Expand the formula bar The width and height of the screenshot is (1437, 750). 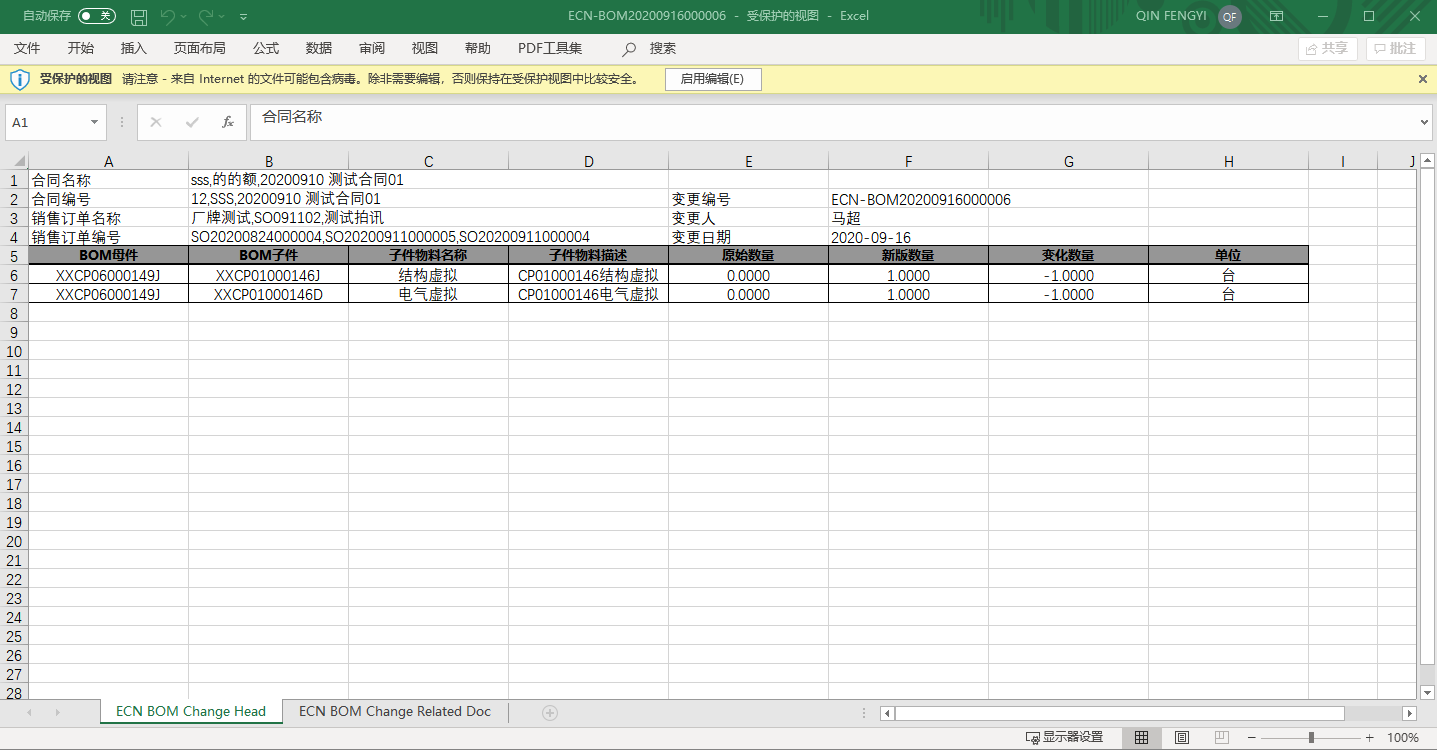click(1425, 122)
